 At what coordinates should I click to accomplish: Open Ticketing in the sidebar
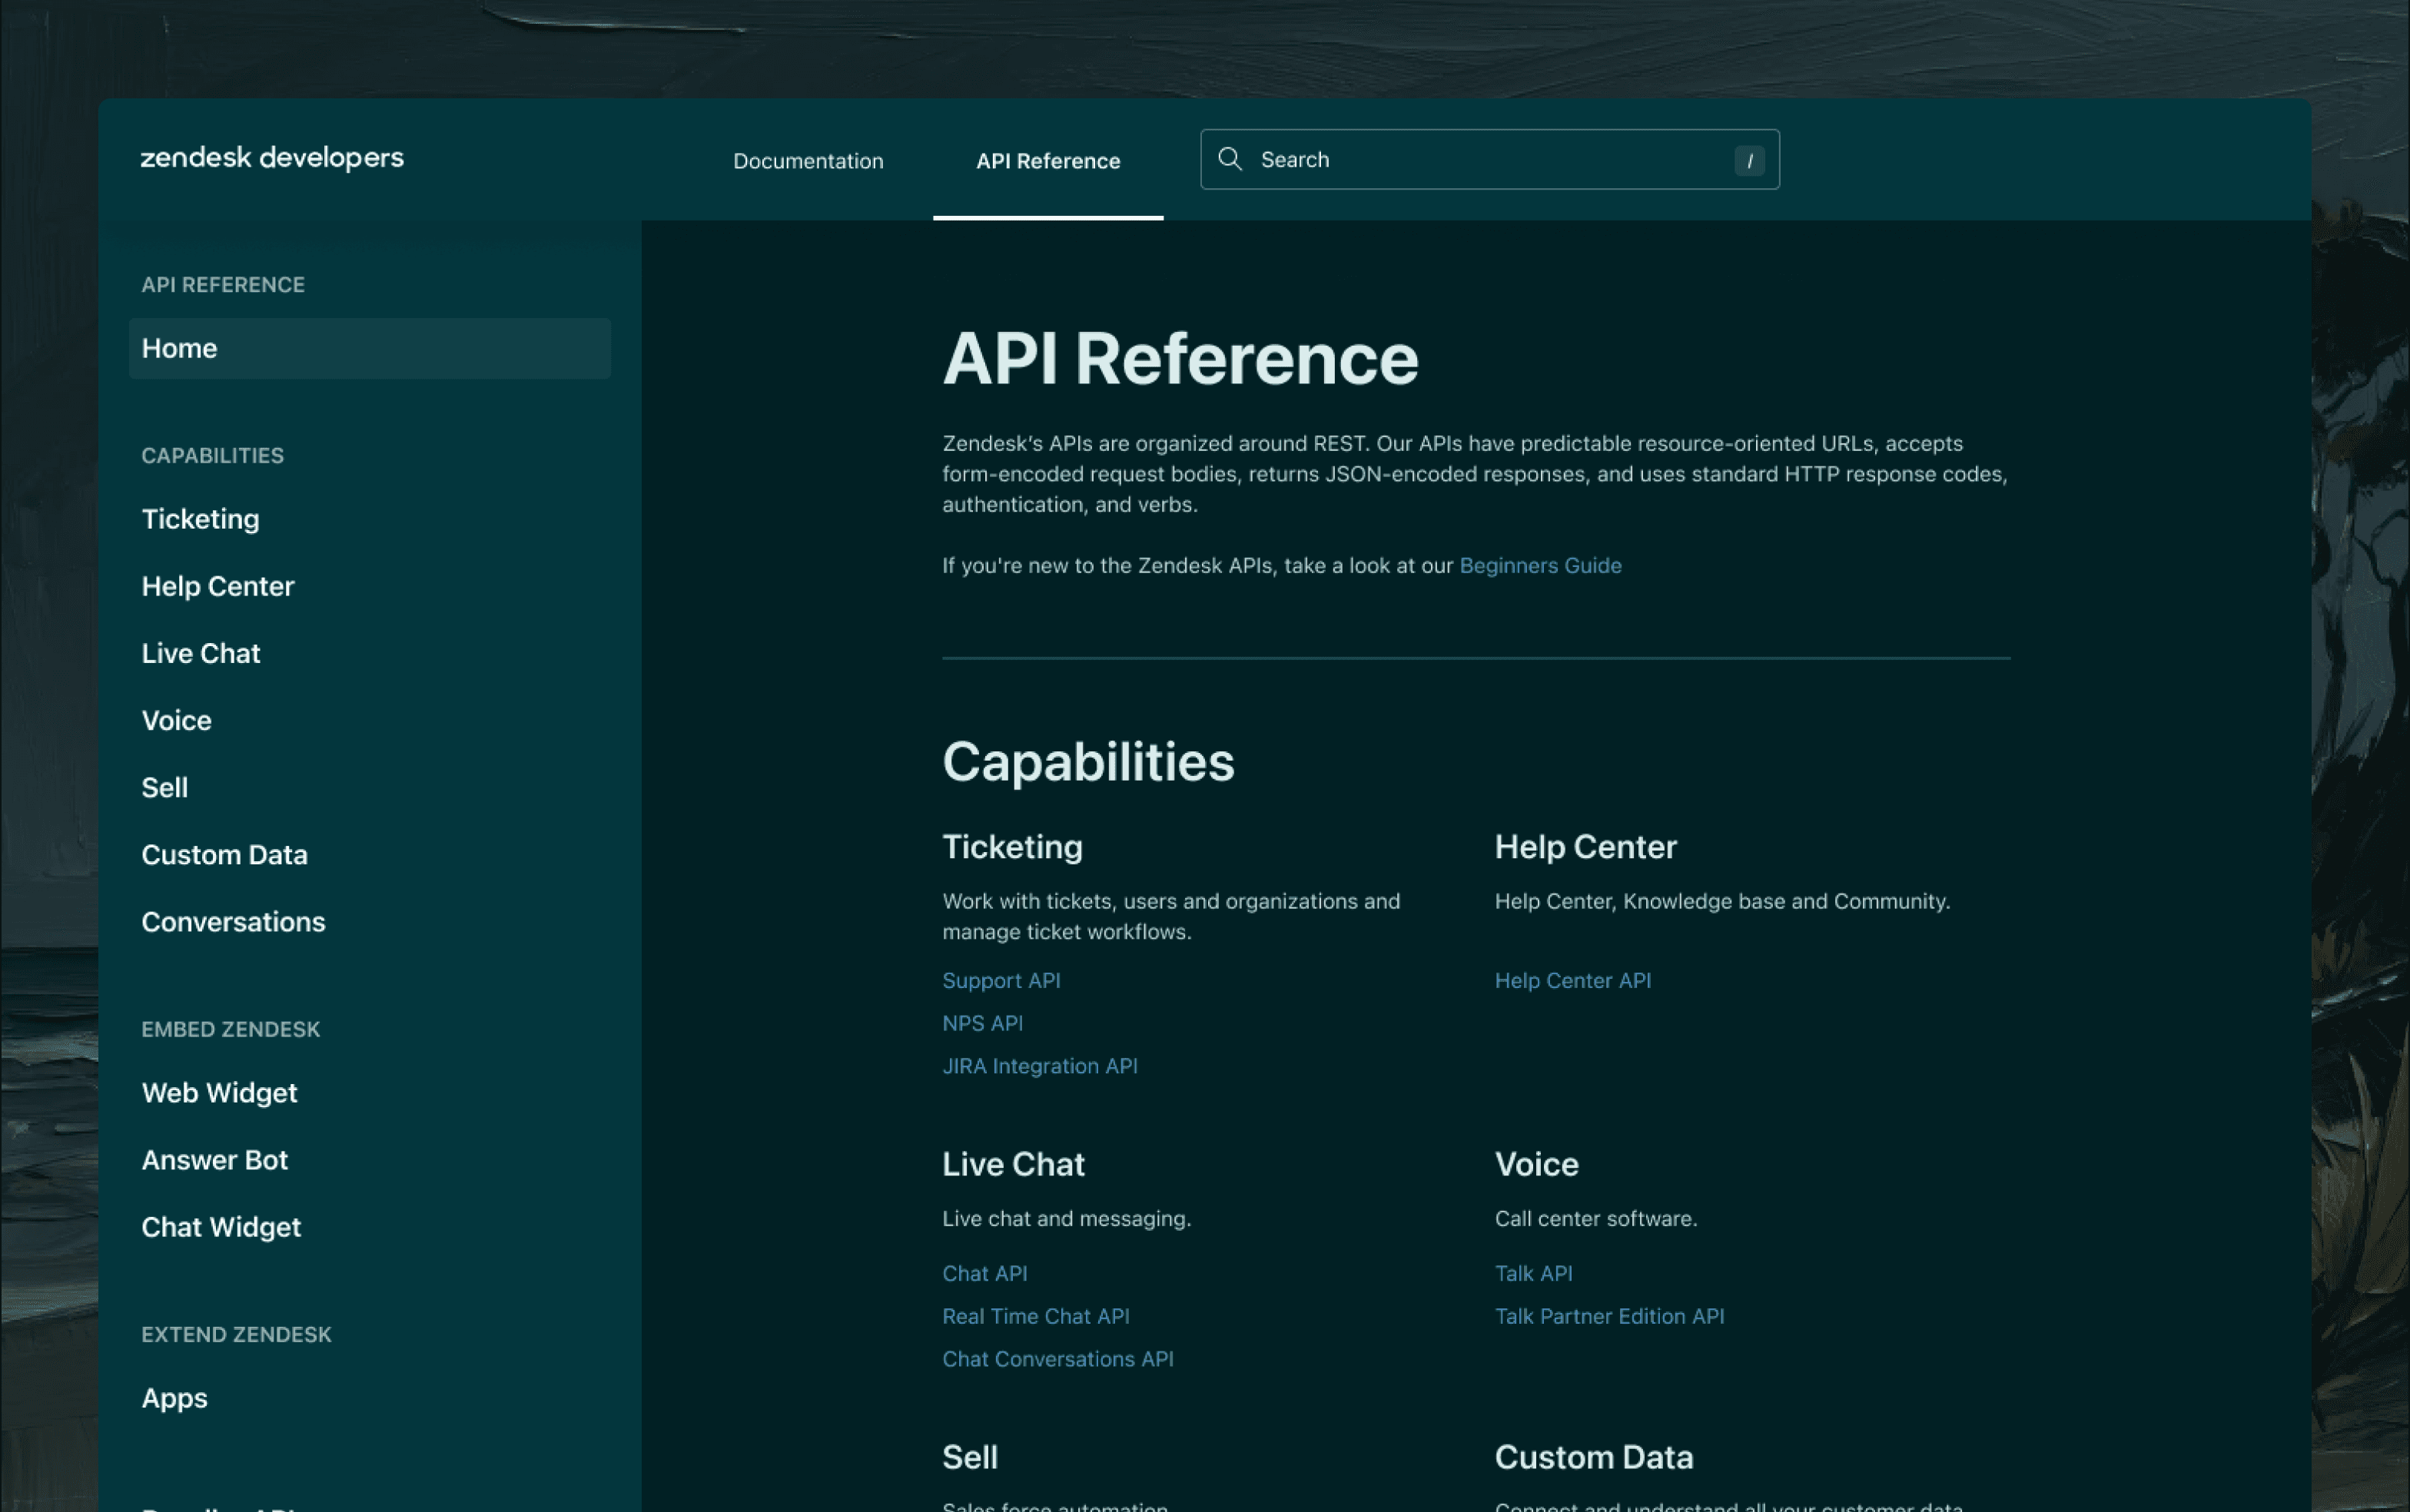point(200,519)
